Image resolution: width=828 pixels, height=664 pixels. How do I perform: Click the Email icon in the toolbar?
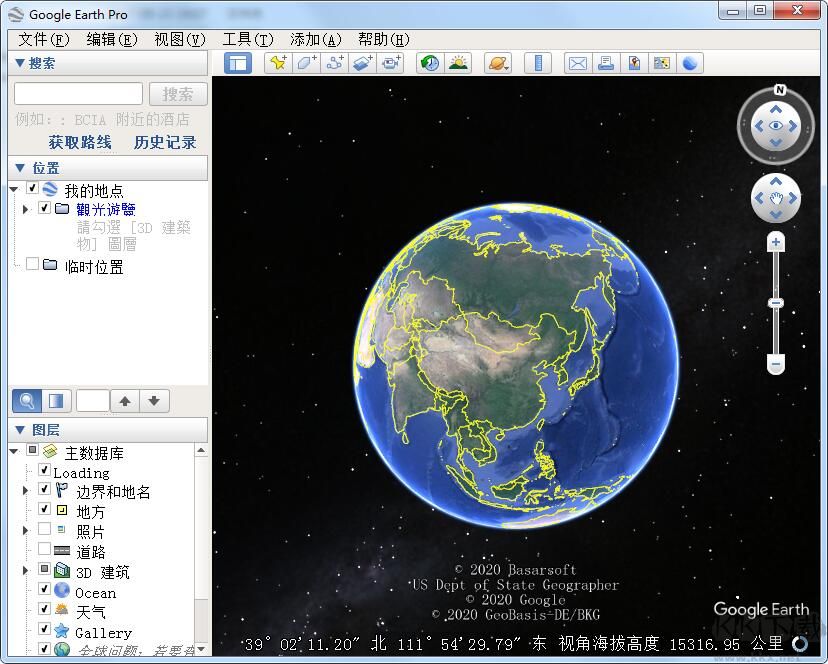pyautogui.click(x=577, y=62)
